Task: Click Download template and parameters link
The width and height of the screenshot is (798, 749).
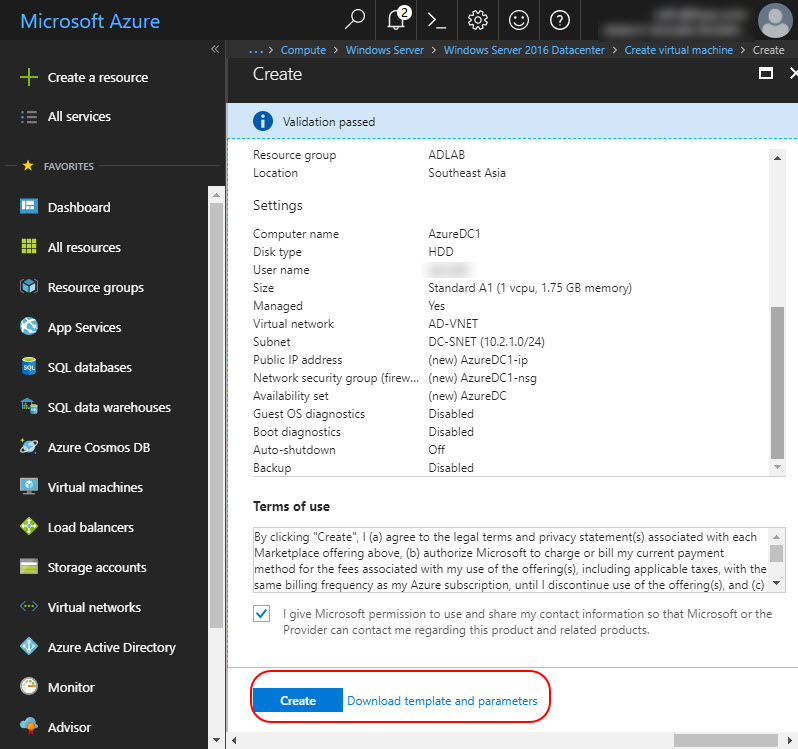Action: pyautogui.click(x=442, y=701)
